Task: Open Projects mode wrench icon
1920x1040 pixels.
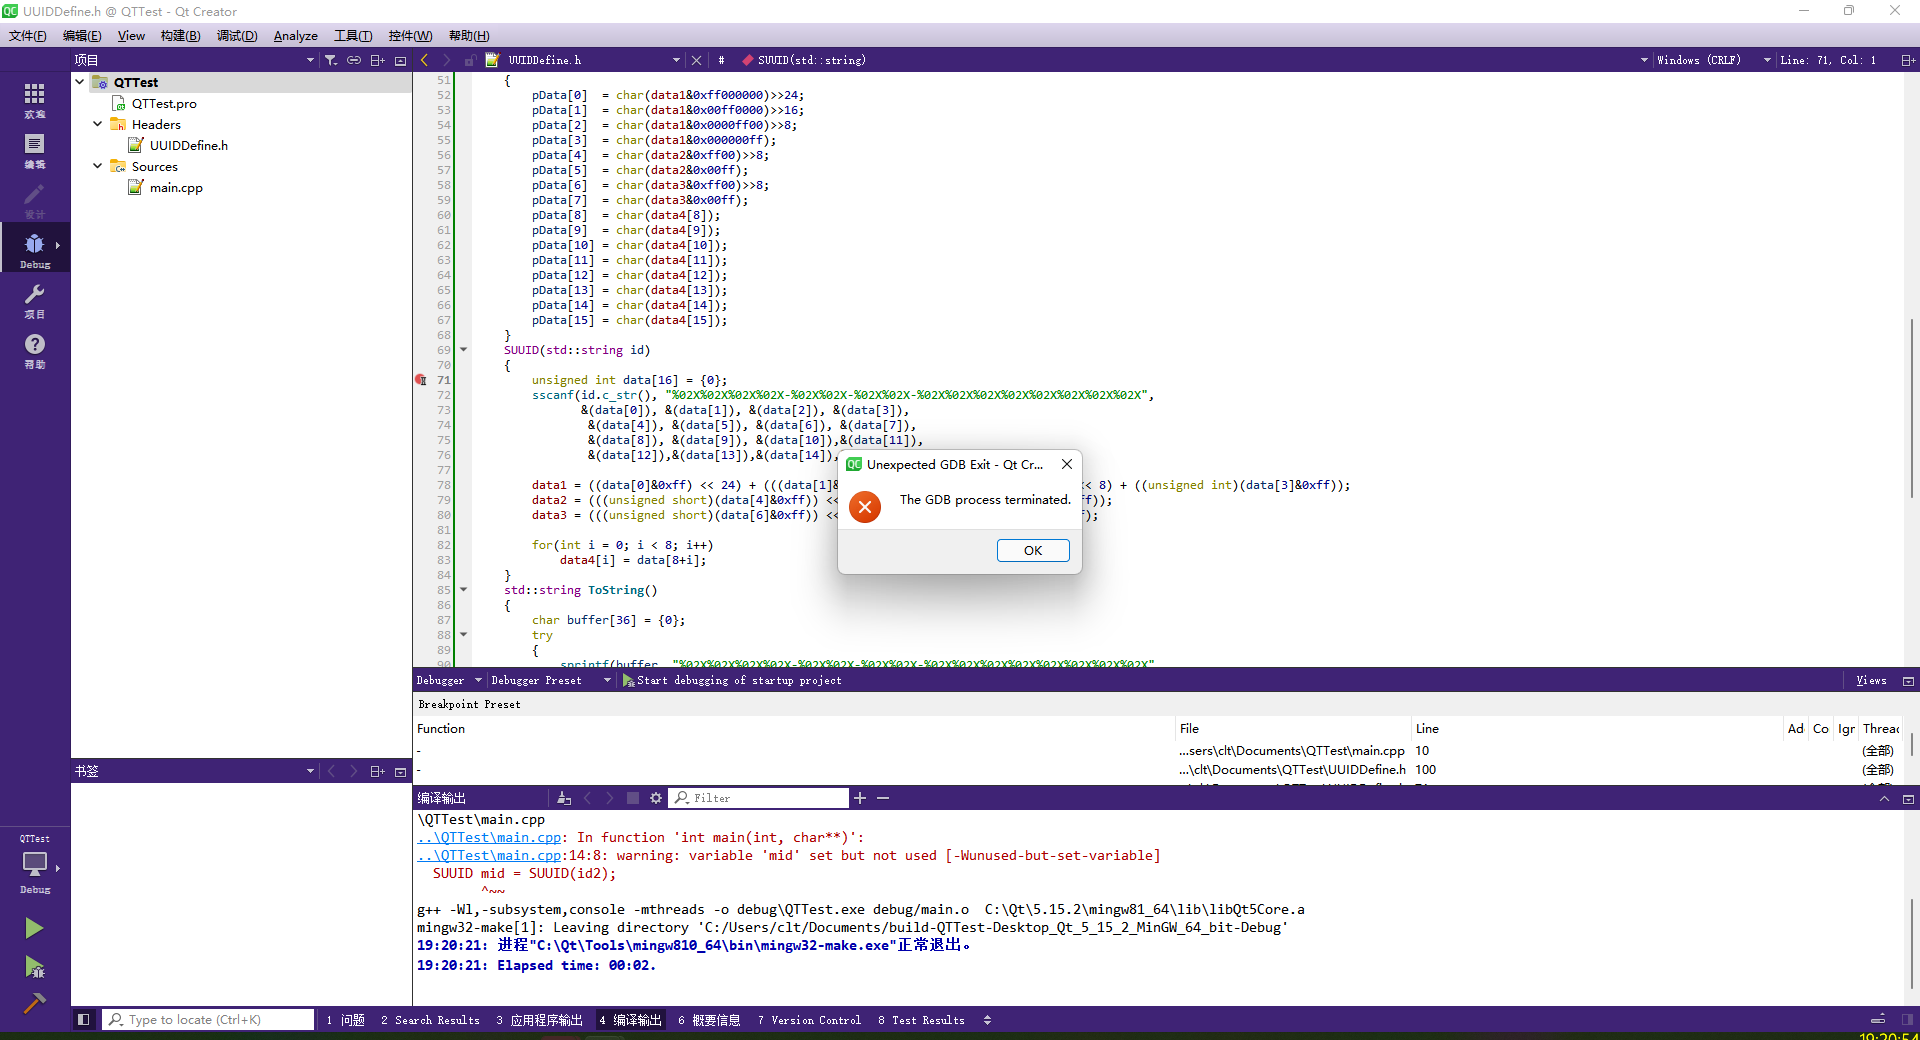Action: click(x=35, y=299)
